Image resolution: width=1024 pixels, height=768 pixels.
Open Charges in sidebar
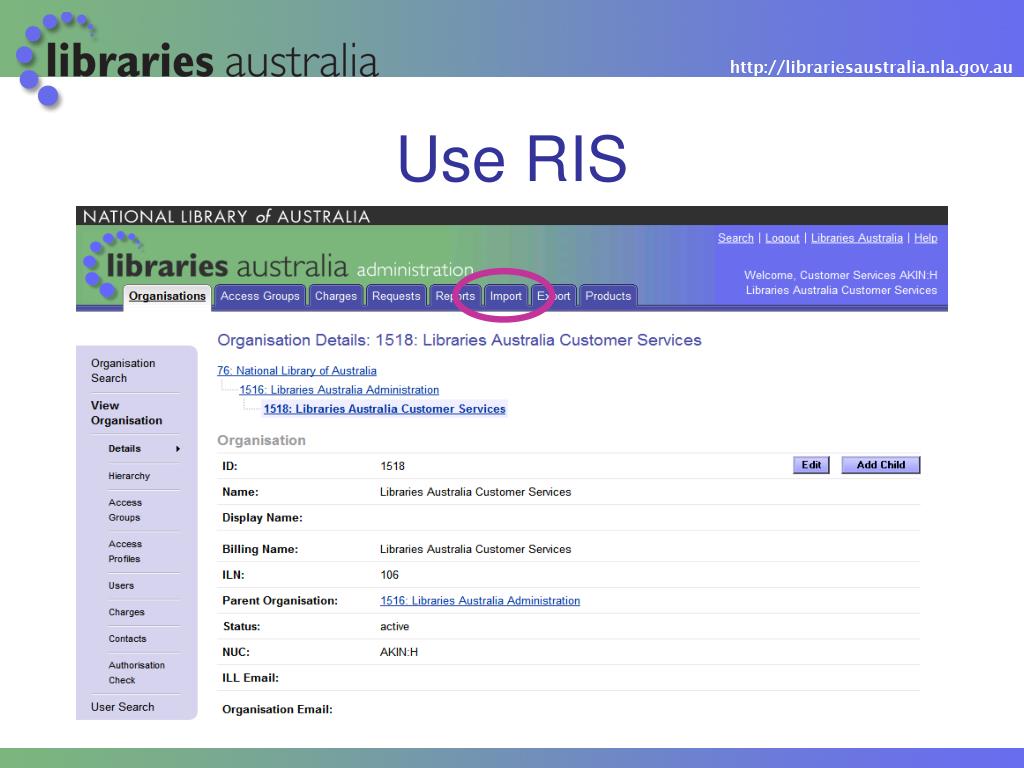point(126,612)
